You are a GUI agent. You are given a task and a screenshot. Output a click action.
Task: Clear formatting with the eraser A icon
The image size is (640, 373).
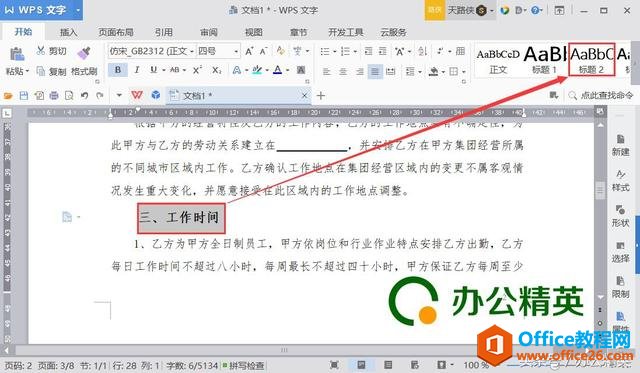coord(280,51)
